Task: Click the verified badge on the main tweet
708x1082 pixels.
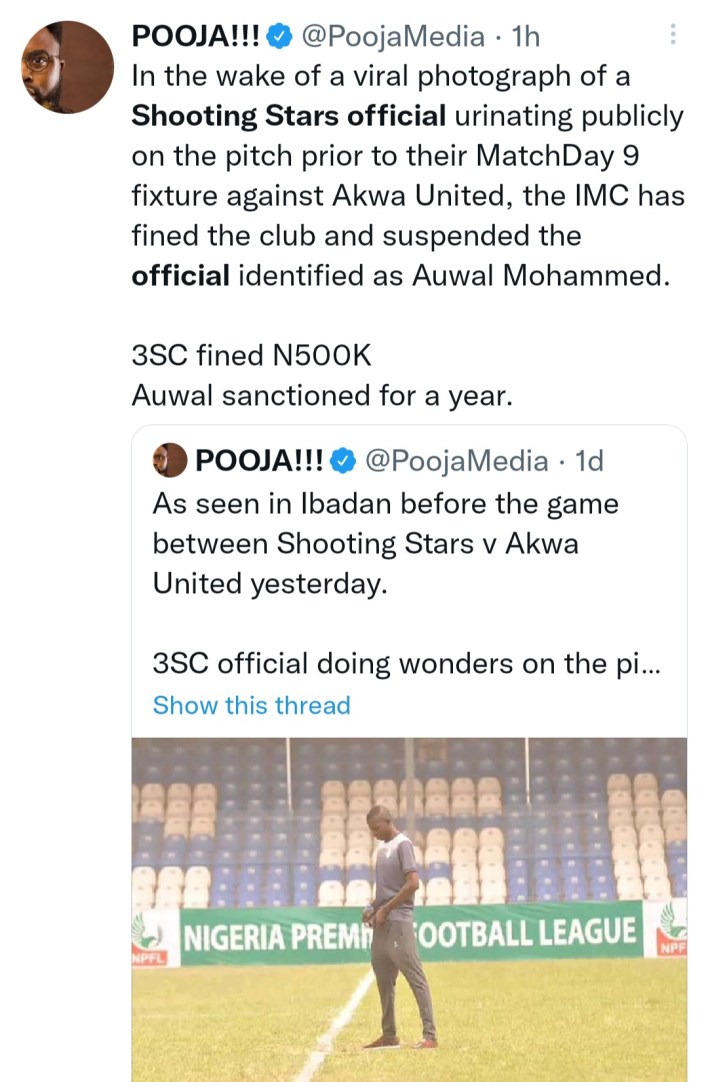Action: coord(281,38)
